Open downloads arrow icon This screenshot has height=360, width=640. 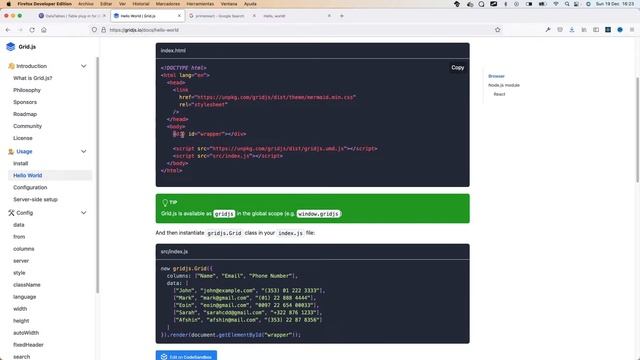click(572, 30)
